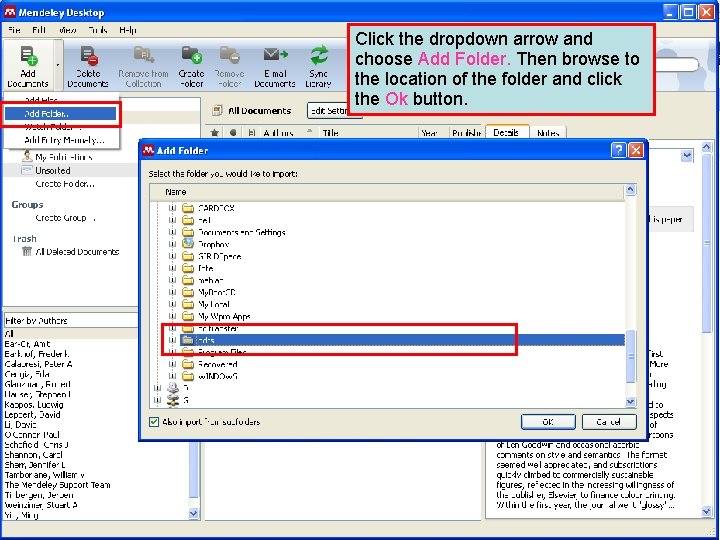Click the Unsorted collection icon
Image resolution: width=720 pixels, height=540 pixels.
(x=27, y=170)
